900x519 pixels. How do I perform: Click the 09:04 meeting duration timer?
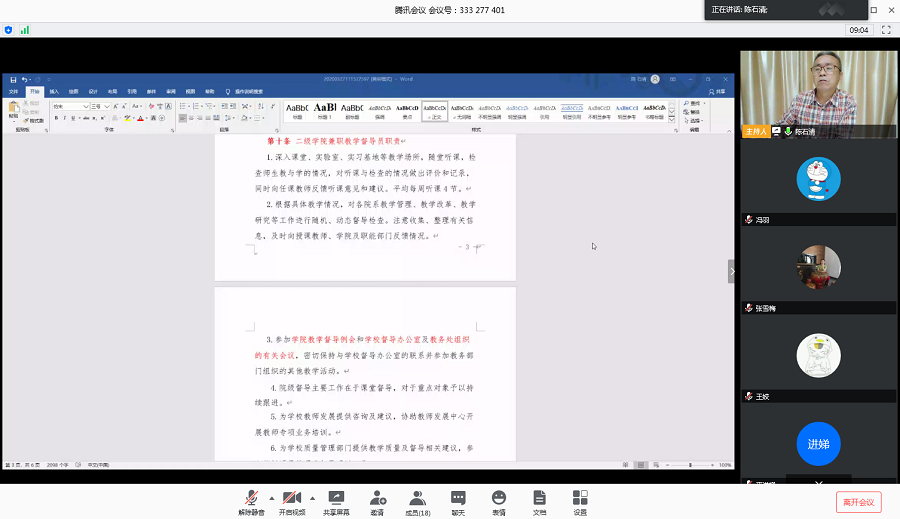pyautogui.click(x=859, y=30)
